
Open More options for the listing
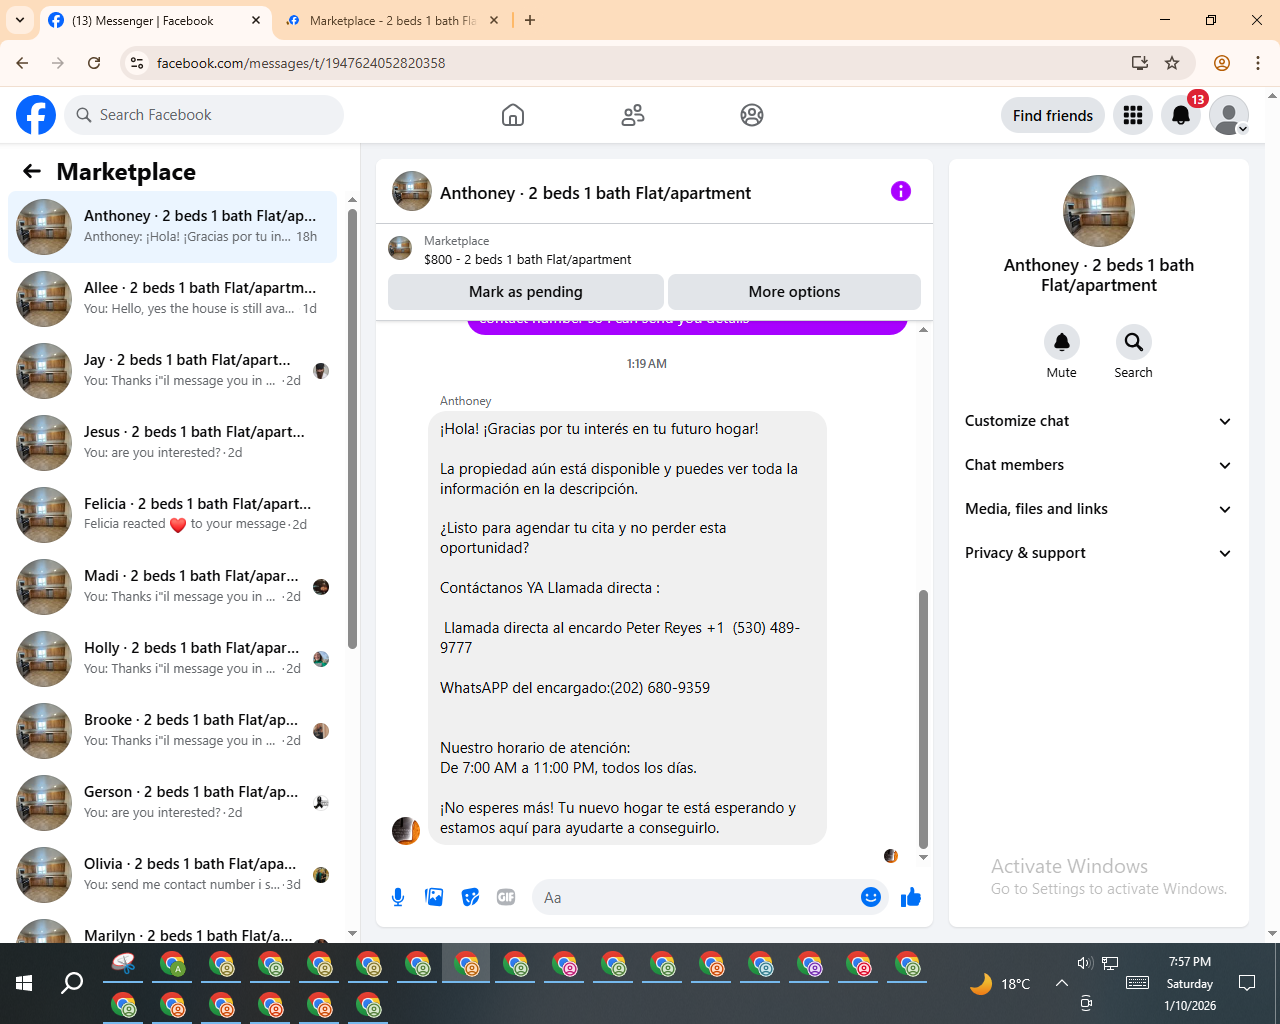[x=794, y=292]
